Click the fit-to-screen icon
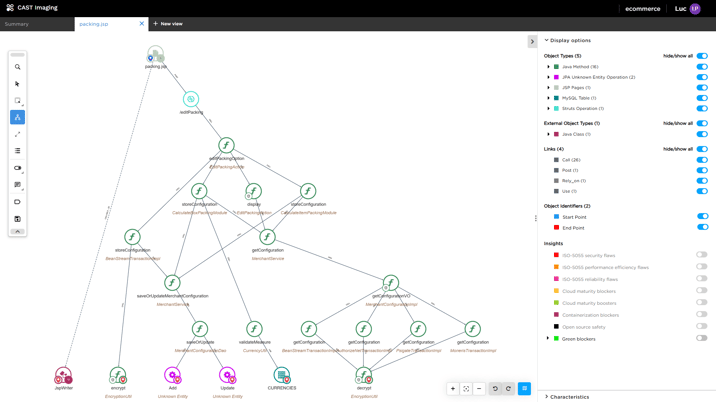This screenshot has height=402, width=716. pos(466,389)
